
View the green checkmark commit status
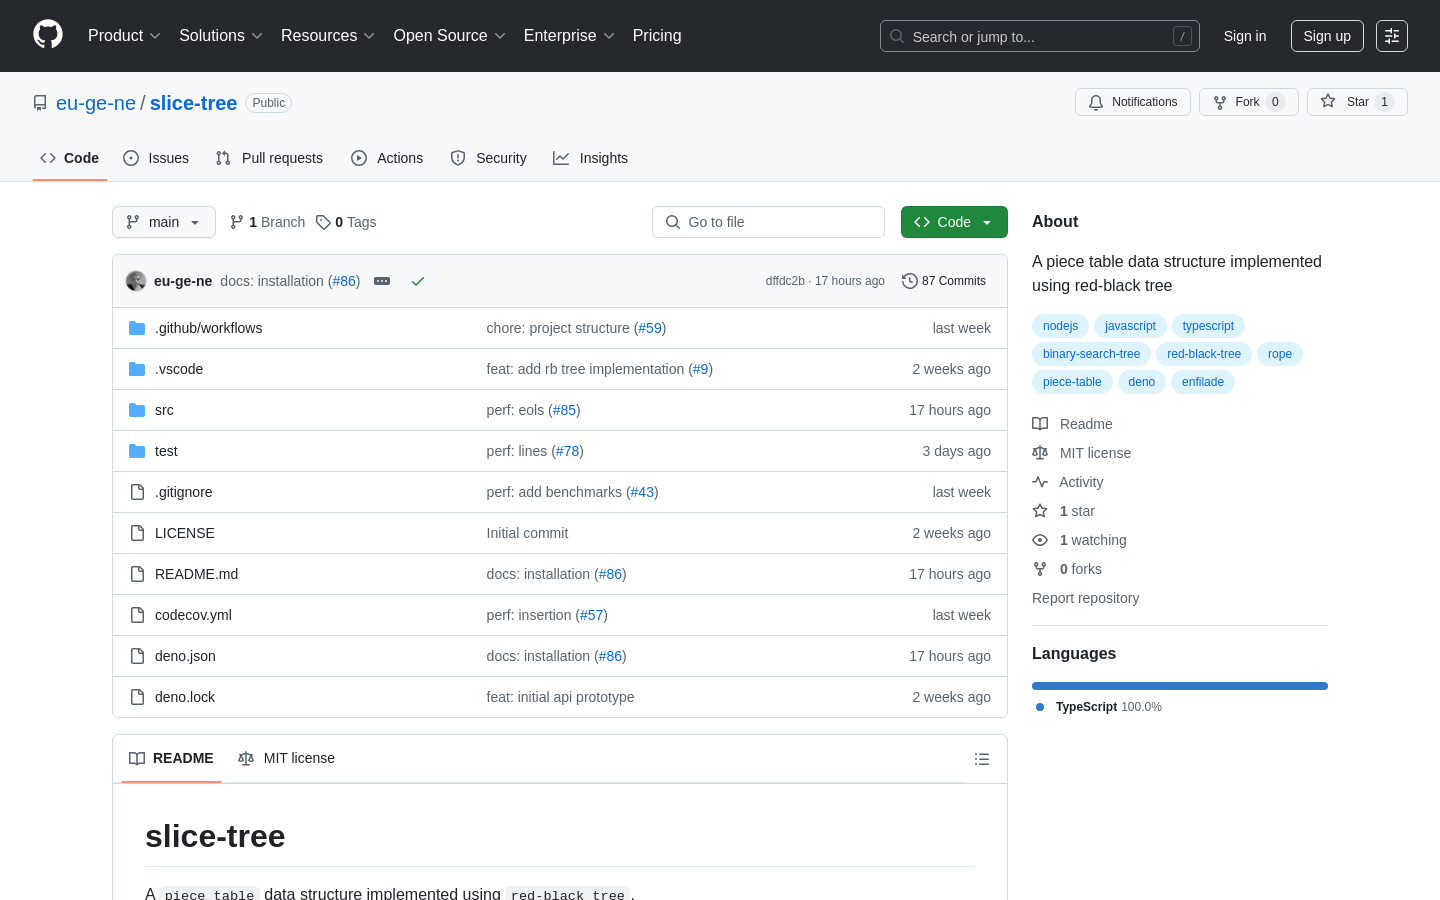click(418, 281)
